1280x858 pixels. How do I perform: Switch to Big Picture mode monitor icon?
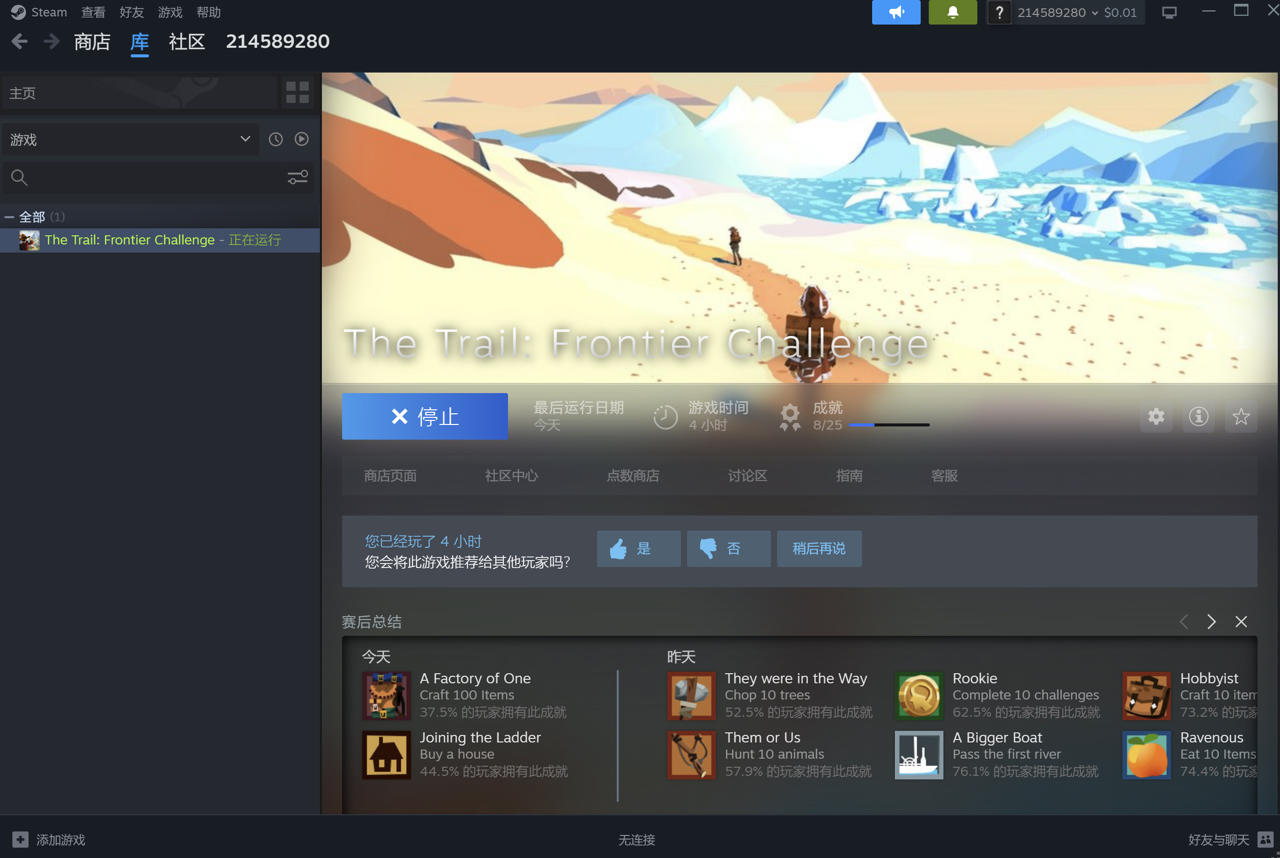pyautogui.click(x=1169, y=12)
